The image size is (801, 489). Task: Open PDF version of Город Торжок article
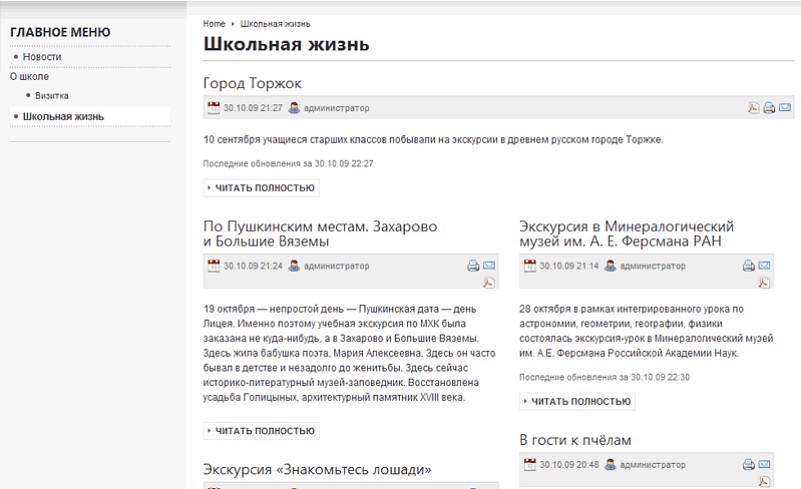(x=754, y=108)
